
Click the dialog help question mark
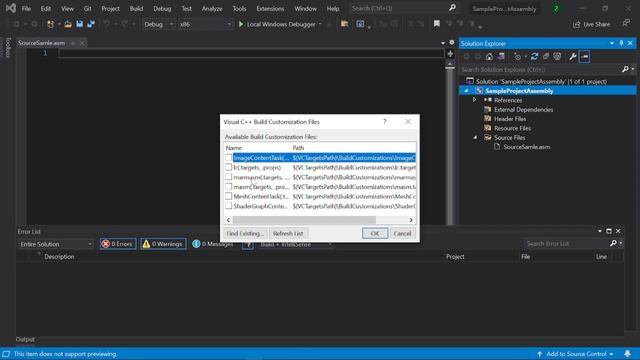pos(384,122)
